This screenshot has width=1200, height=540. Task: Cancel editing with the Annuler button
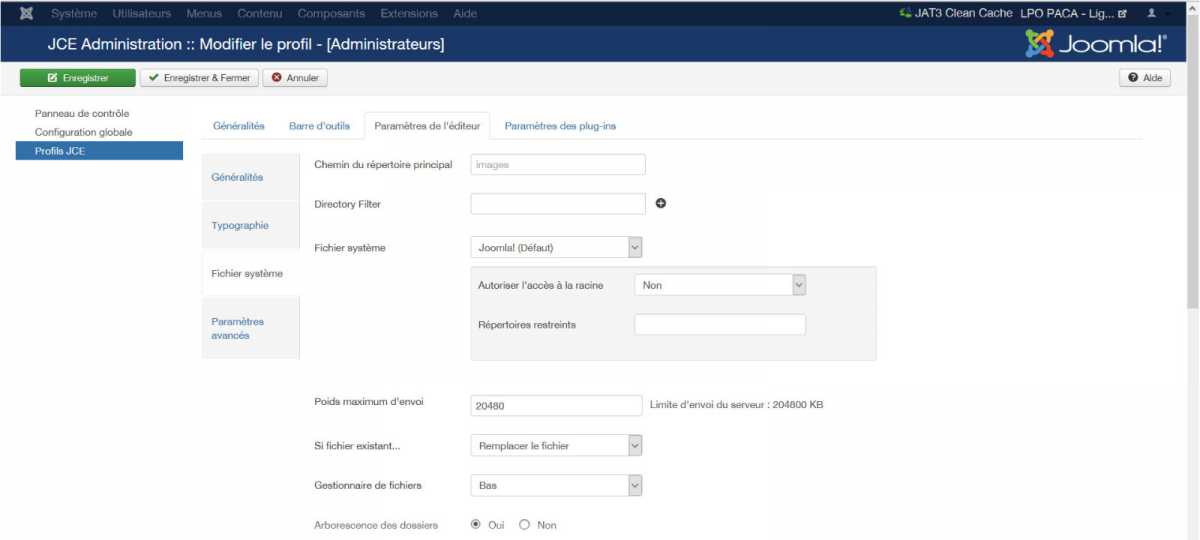(295, 78)
